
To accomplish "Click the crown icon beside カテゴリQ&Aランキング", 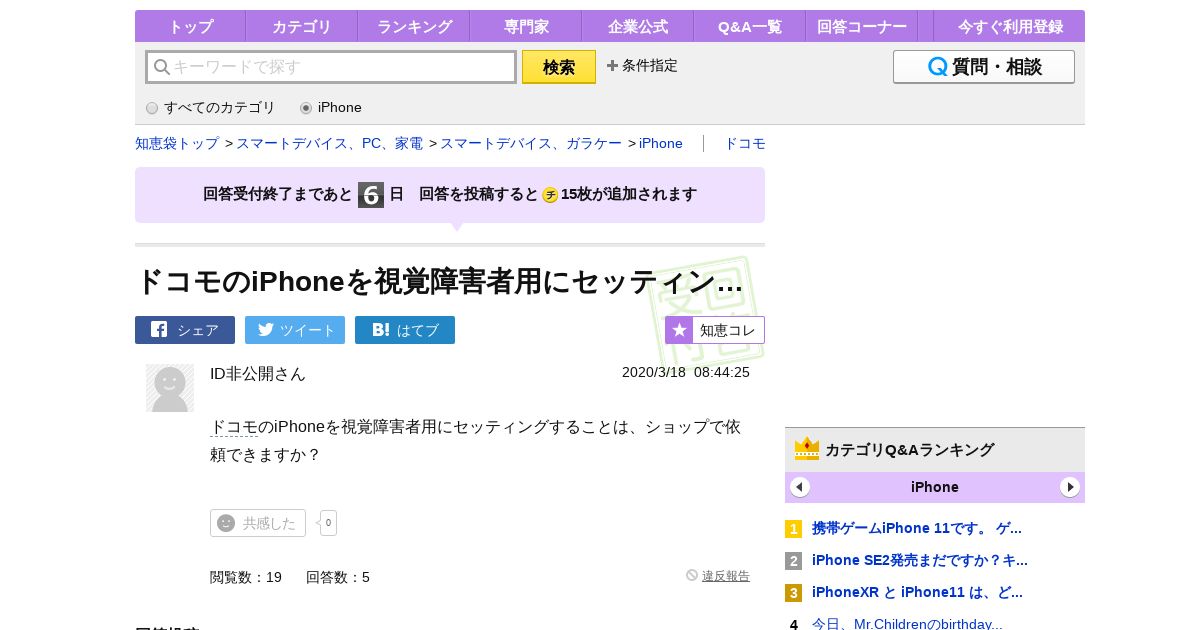I will pos(807,449).
